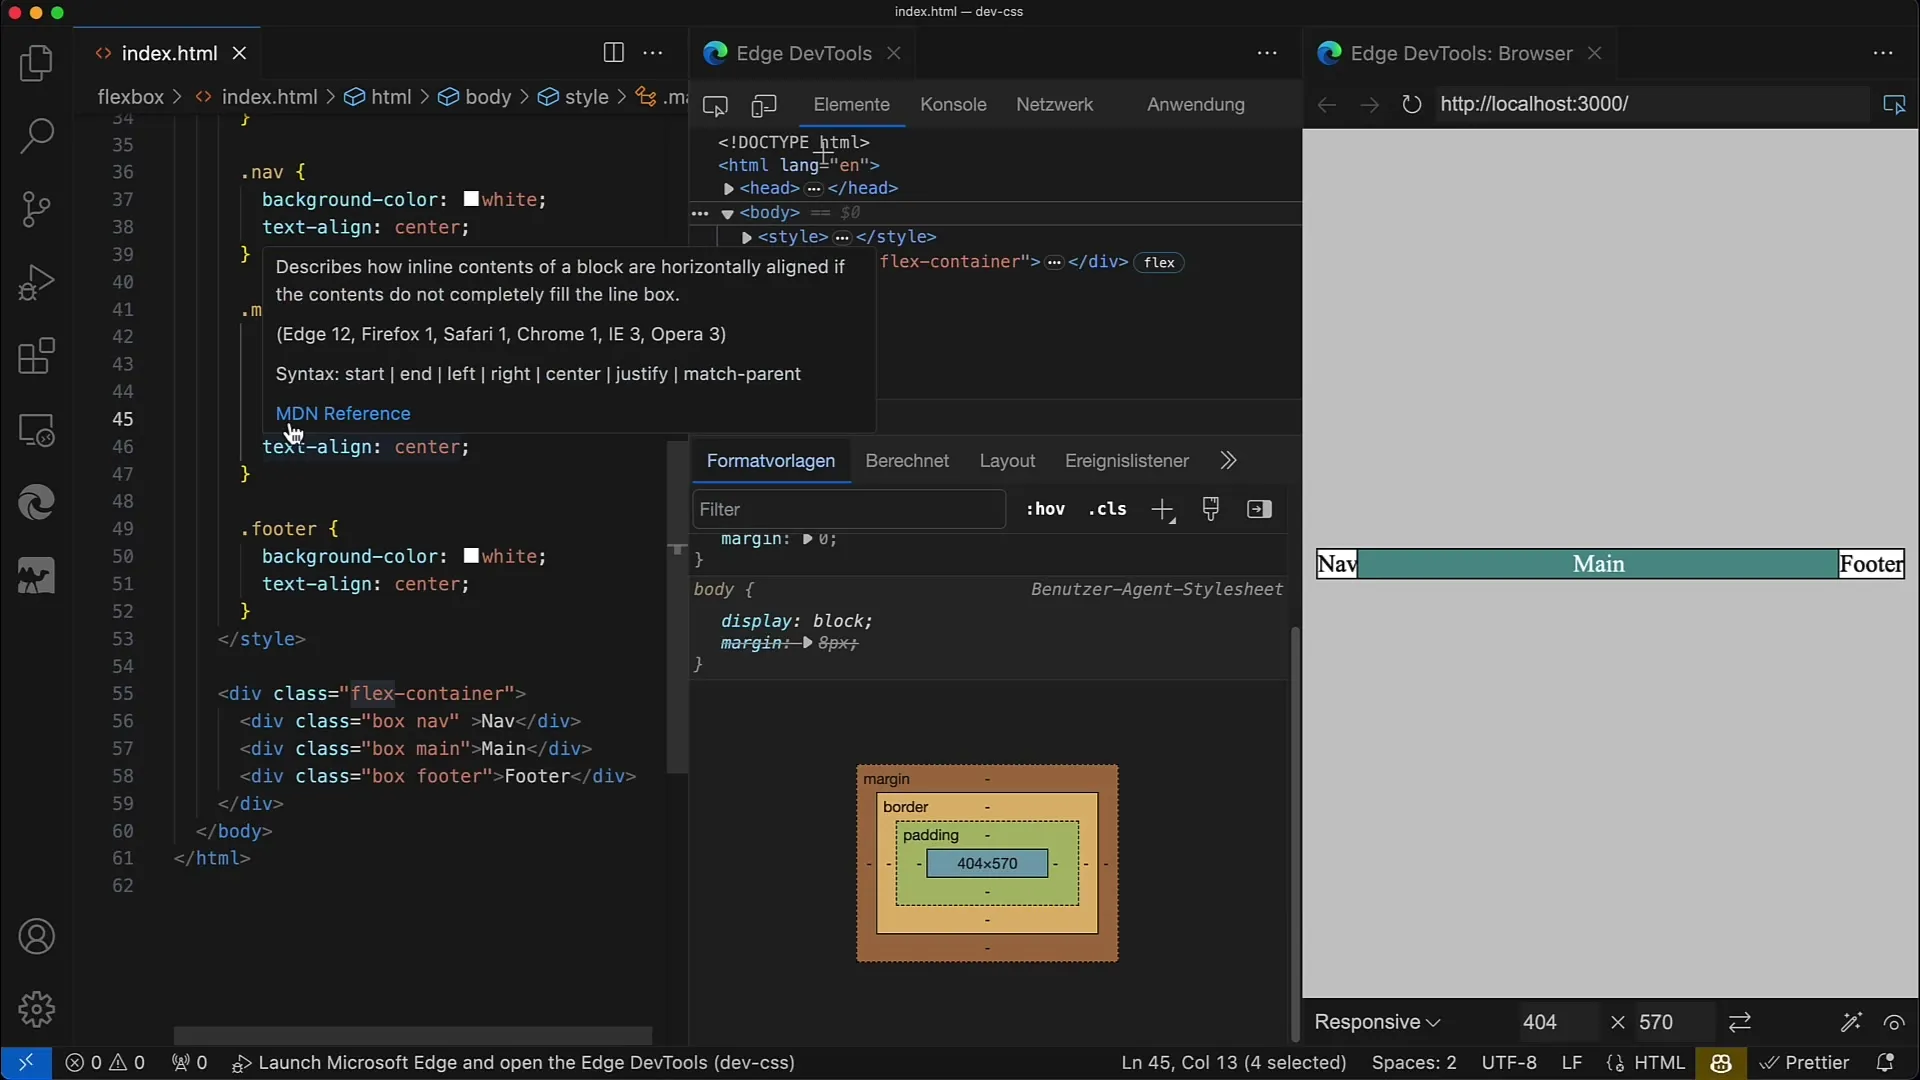The height and width of the screenshot is (1080, 1920).
Task: Open the remote window indicator in status bar
Action: 26,1062
